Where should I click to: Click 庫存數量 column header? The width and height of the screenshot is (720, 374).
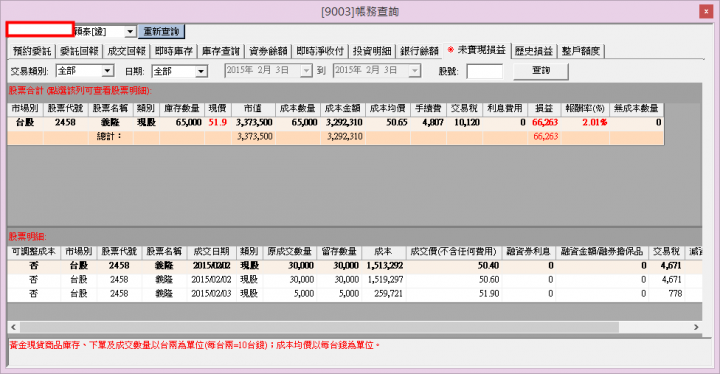click(182, 108)
